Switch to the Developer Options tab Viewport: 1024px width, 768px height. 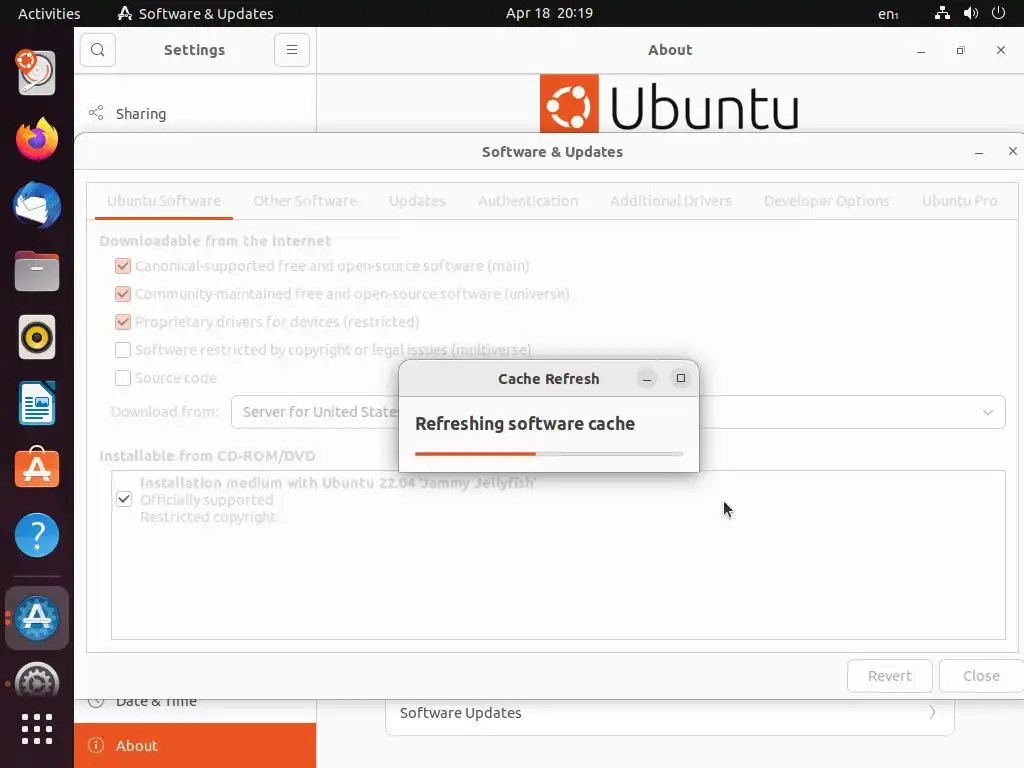826,201
